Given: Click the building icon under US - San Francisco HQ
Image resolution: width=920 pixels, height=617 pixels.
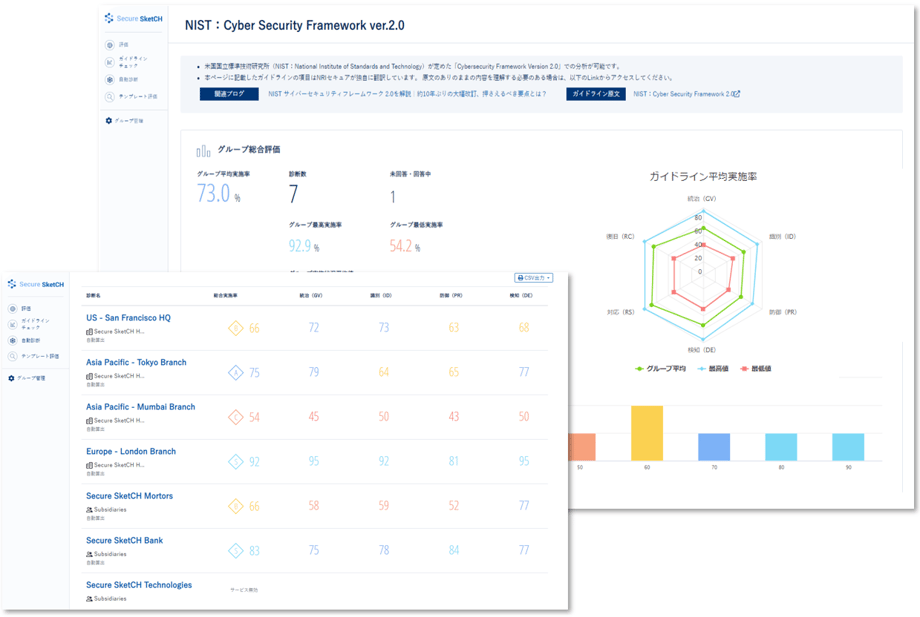Looking at the screenshot, I should (x=89, y=331).
